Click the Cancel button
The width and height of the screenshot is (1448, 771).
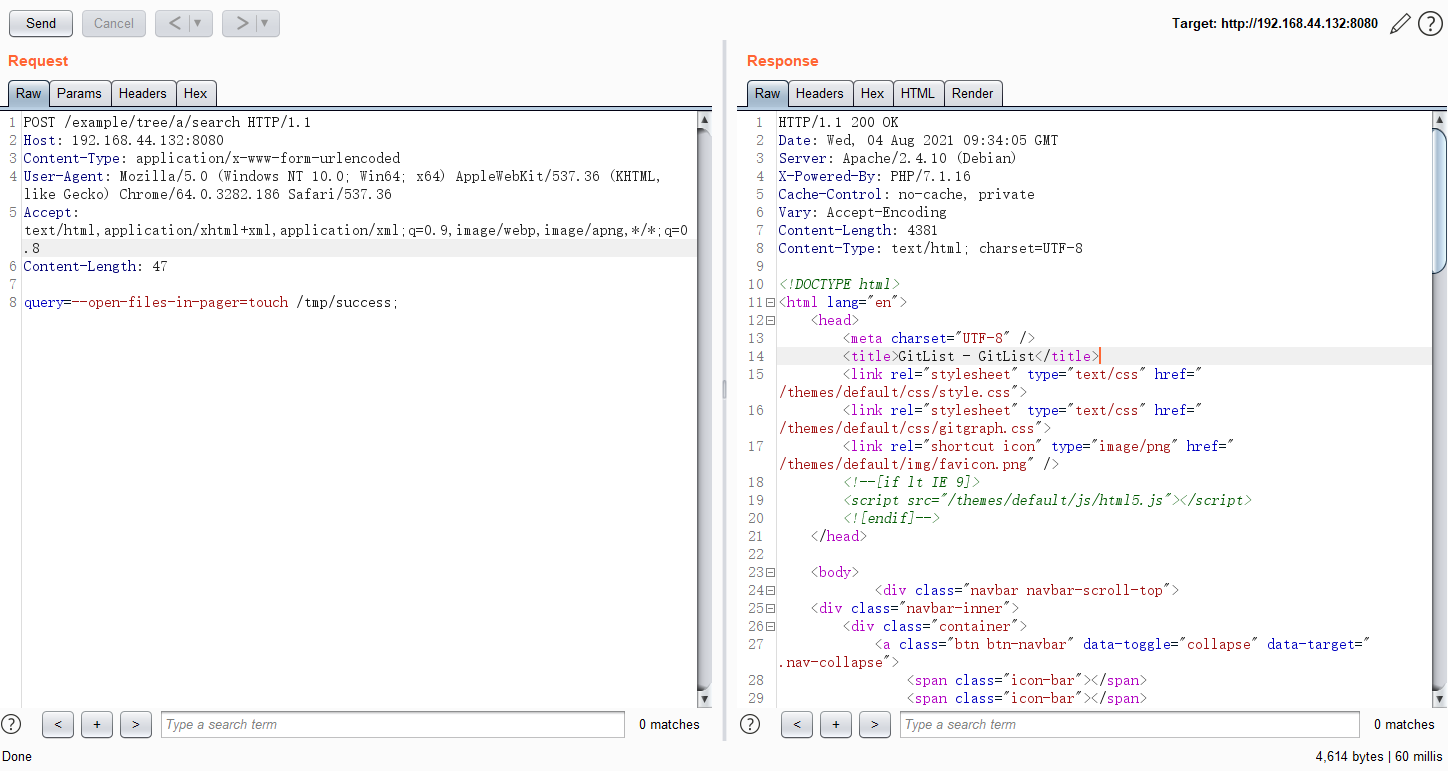[114, 23]
